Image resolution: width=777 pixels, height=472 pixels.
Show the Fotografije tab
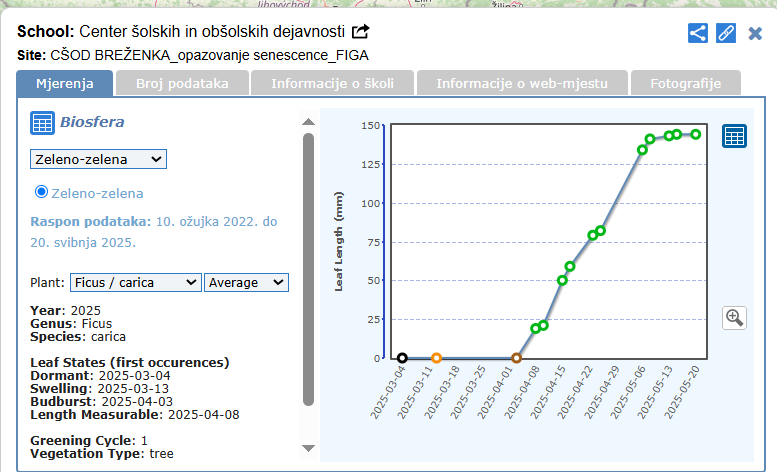(x=685, y=83)
